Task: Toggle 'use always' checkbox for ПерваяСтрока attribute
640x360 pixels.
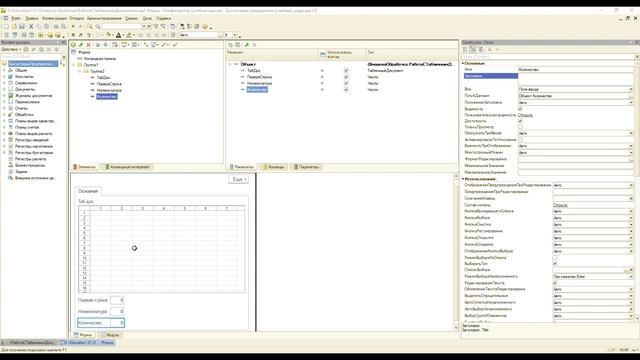Action: click(346, 77)
